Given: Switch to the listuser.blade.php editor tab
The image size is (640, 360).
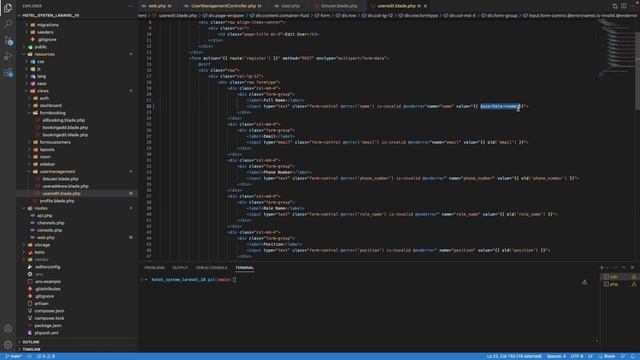Looking at the screenshot, I should pos(339,6).
